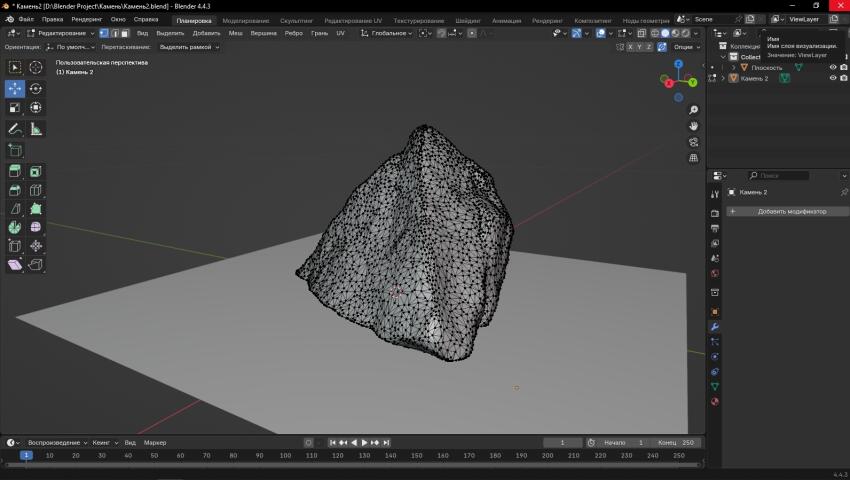Open the Опции dropdown
Screen dimensions: 850x480
pyautogui.click(x=686, y=47)
